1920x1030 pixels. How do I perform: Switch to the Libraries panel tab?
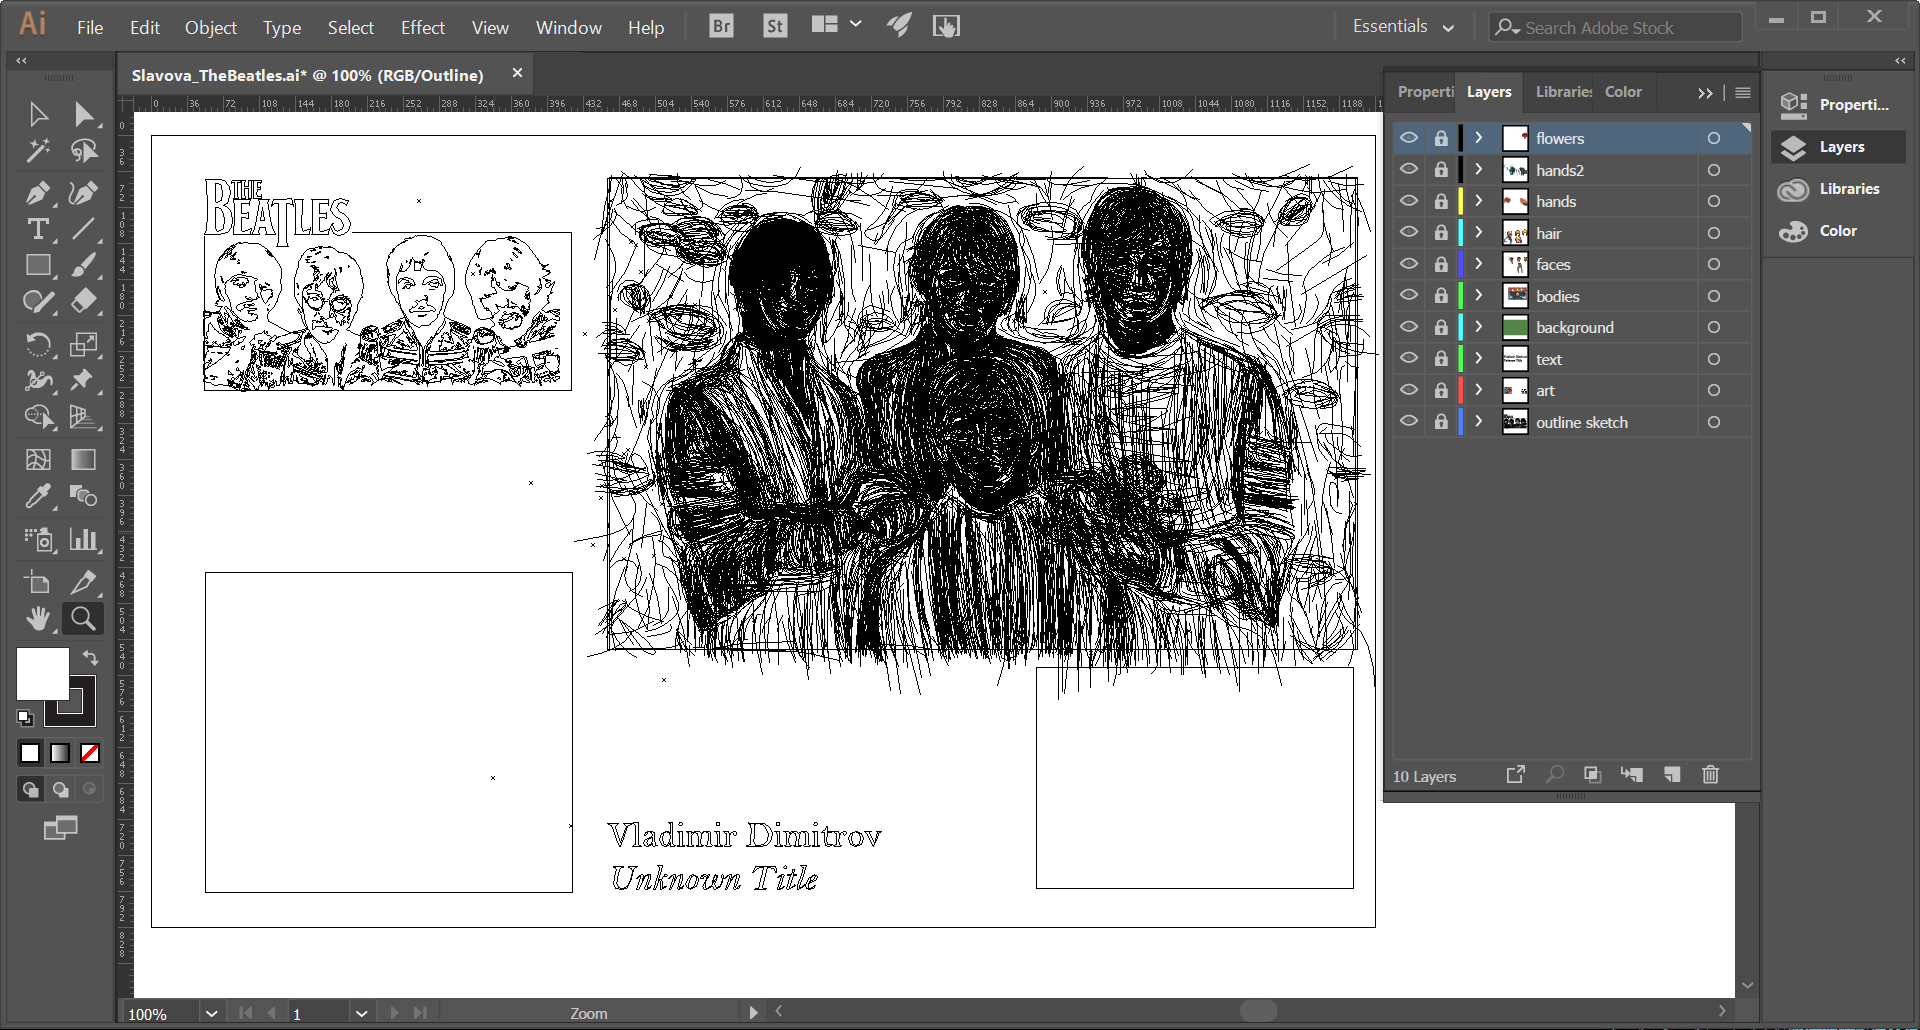(1563, 92)
